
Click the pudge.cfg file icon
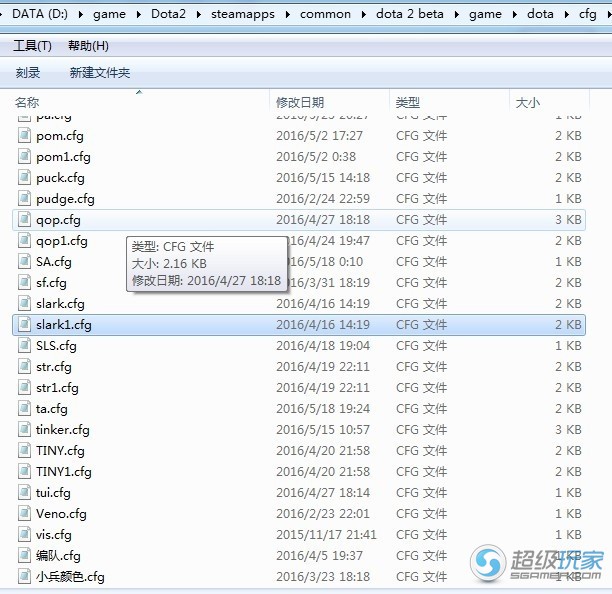(x=24, y=199)
